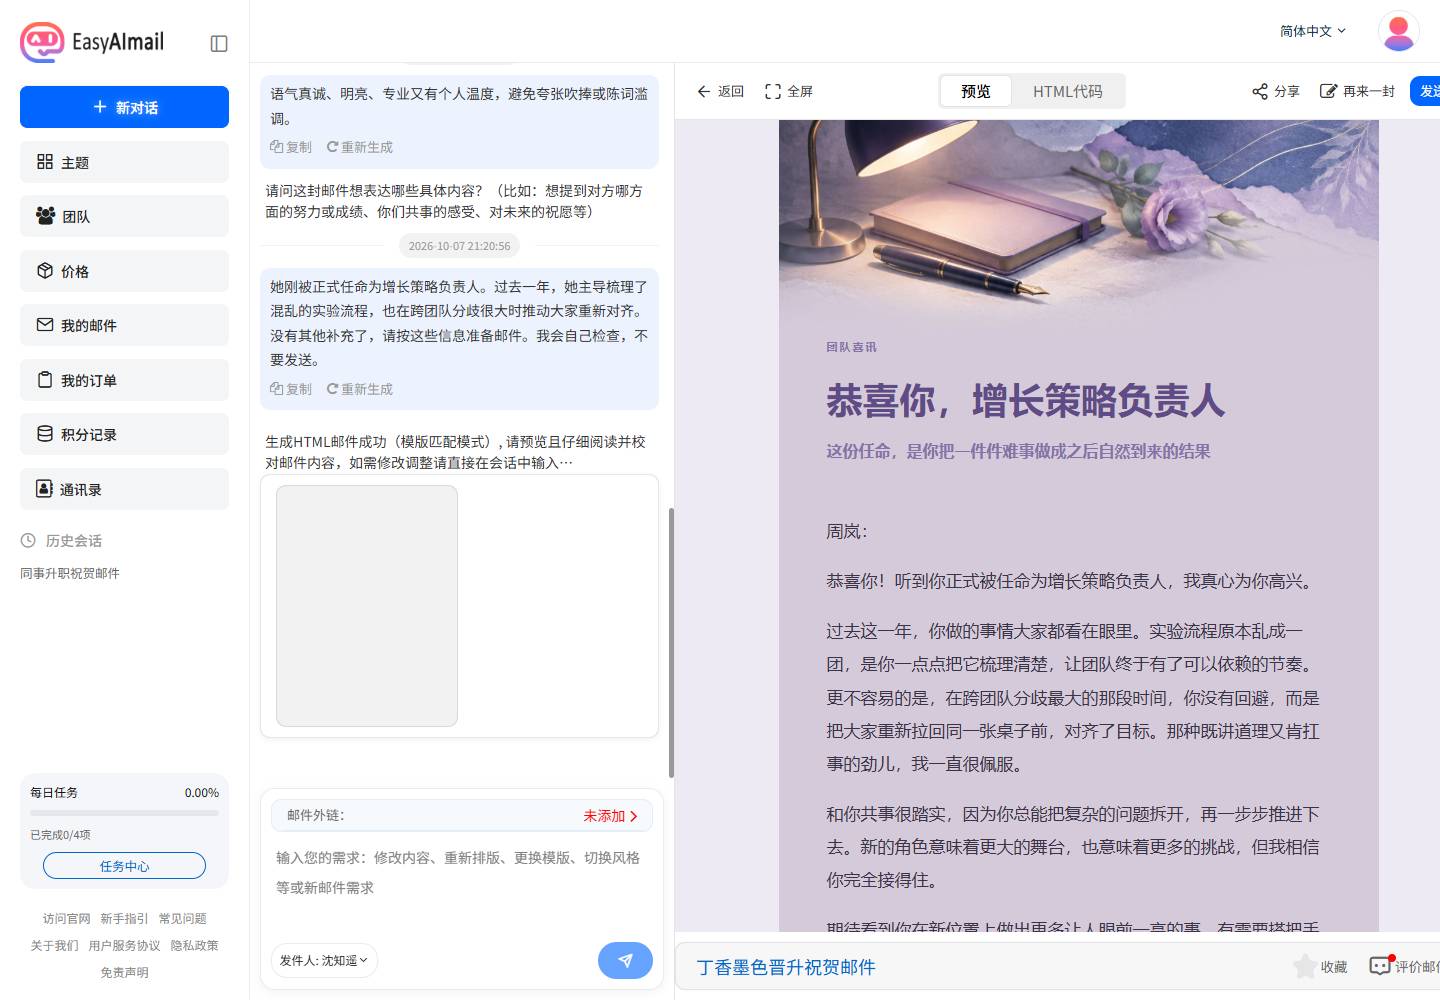The height and width of the screenshot is (1000, 1440).
Task: Open history chat 同事升职祝贺邮件
Action: [x=70, y=573]
